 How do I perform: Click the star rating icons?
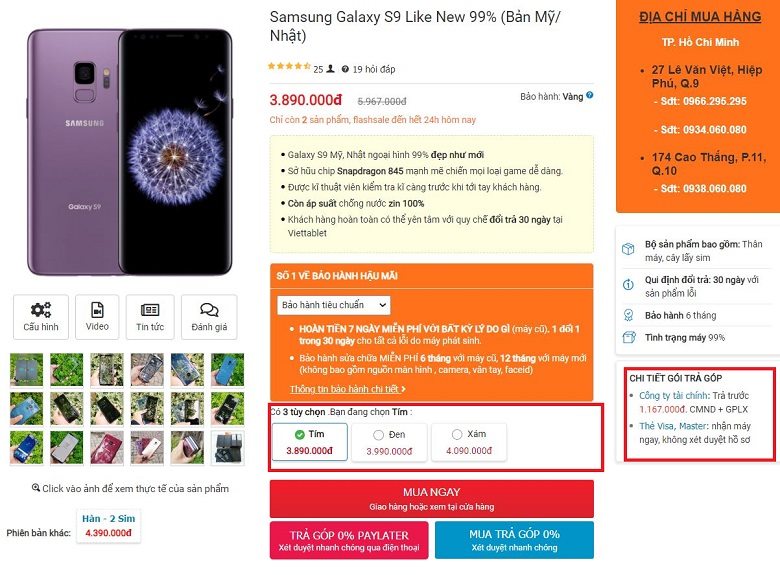pyautogui.click(x=289, y=66)
